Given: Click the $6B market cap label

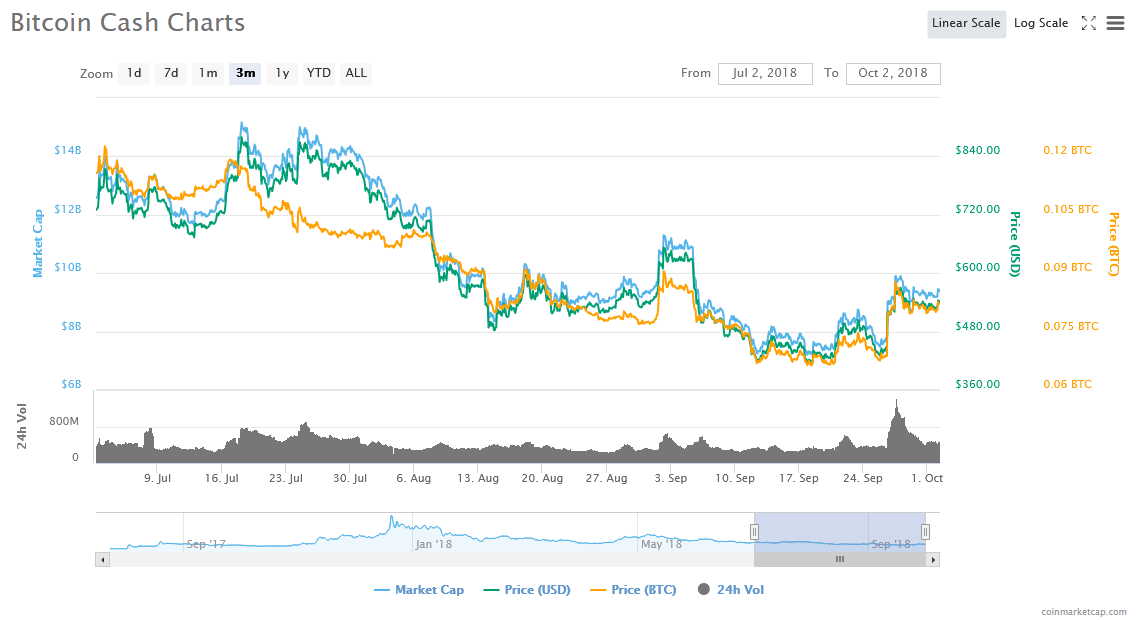Looking at the screenshot, I should pos(71,384).
